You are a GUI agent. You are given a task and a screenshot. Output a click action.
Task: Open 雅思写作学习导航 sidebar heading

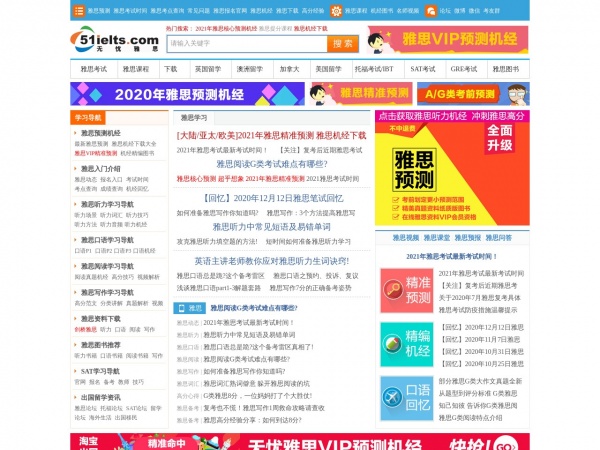click(107, 293)
